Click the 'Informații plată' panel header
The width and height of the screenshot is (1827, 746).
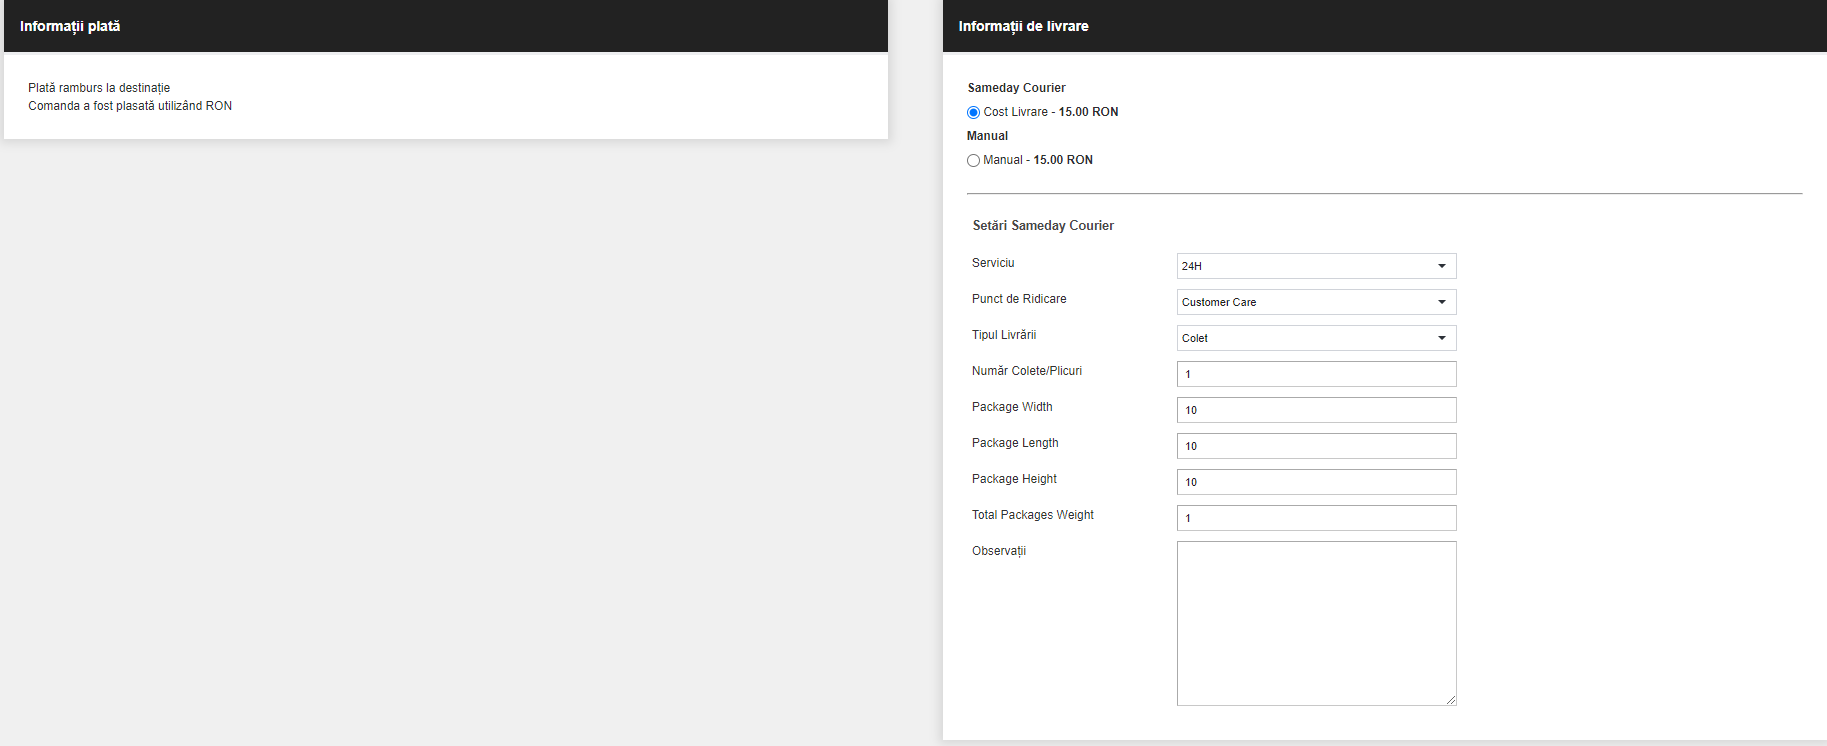click(x=446, y=26)
